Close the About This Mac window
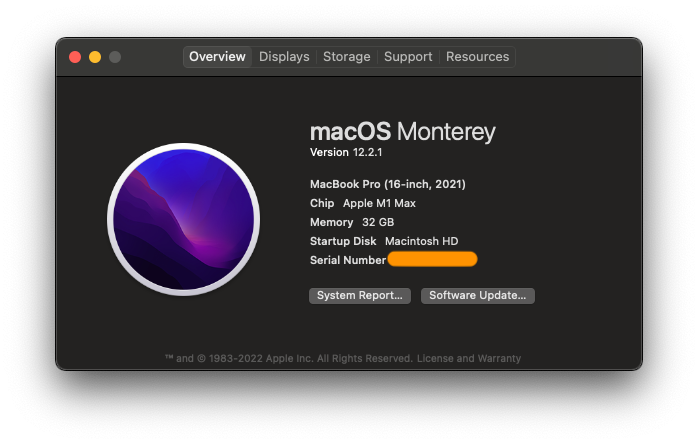The width and height of the screenshot is (698, 444). [75, 57]
